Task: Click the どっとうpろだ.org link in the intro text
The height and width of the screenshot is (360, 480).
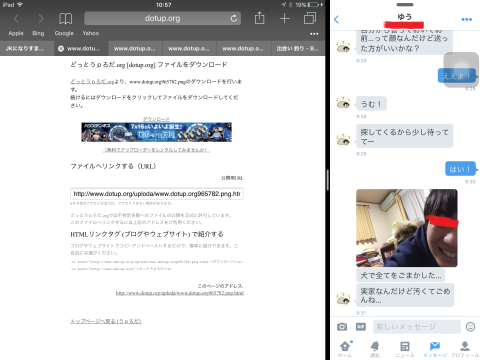Action: 92,82
